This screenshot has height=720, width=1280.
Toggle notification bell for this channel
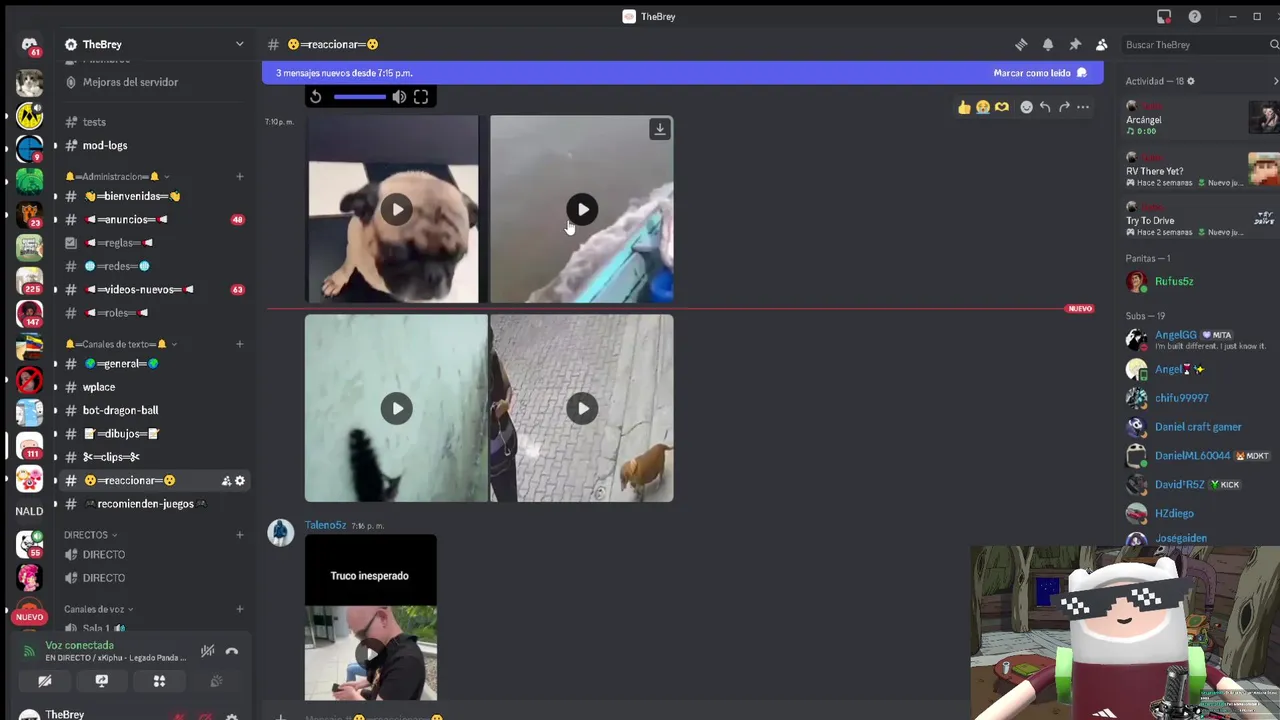[1048, 45]
